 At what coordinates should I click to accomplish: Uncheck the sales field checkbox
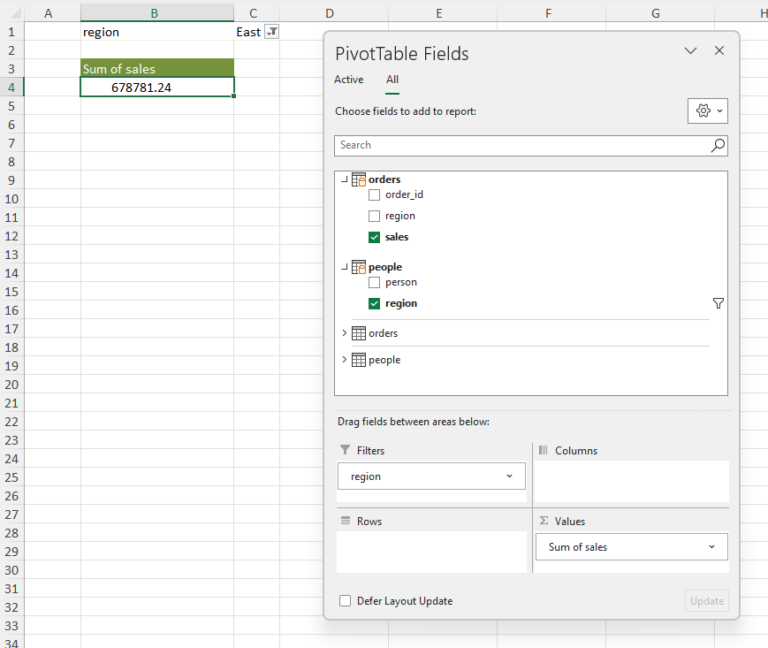pos(374,237)
